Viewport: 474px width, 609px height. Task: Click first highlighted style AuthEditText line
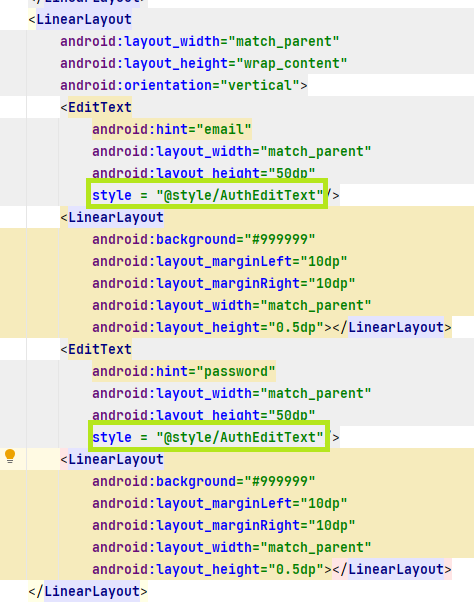click(207, 195)
